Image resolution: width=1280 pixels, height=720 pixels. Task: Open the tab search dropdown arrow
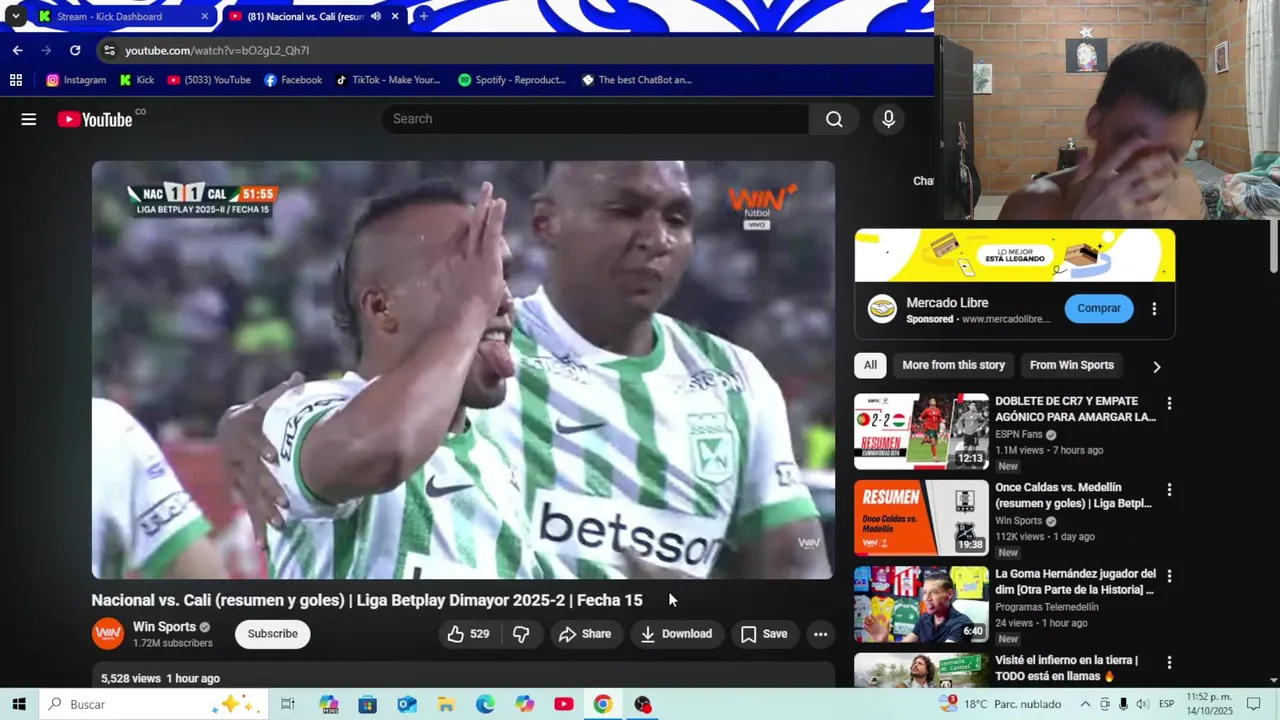(15, 16)
